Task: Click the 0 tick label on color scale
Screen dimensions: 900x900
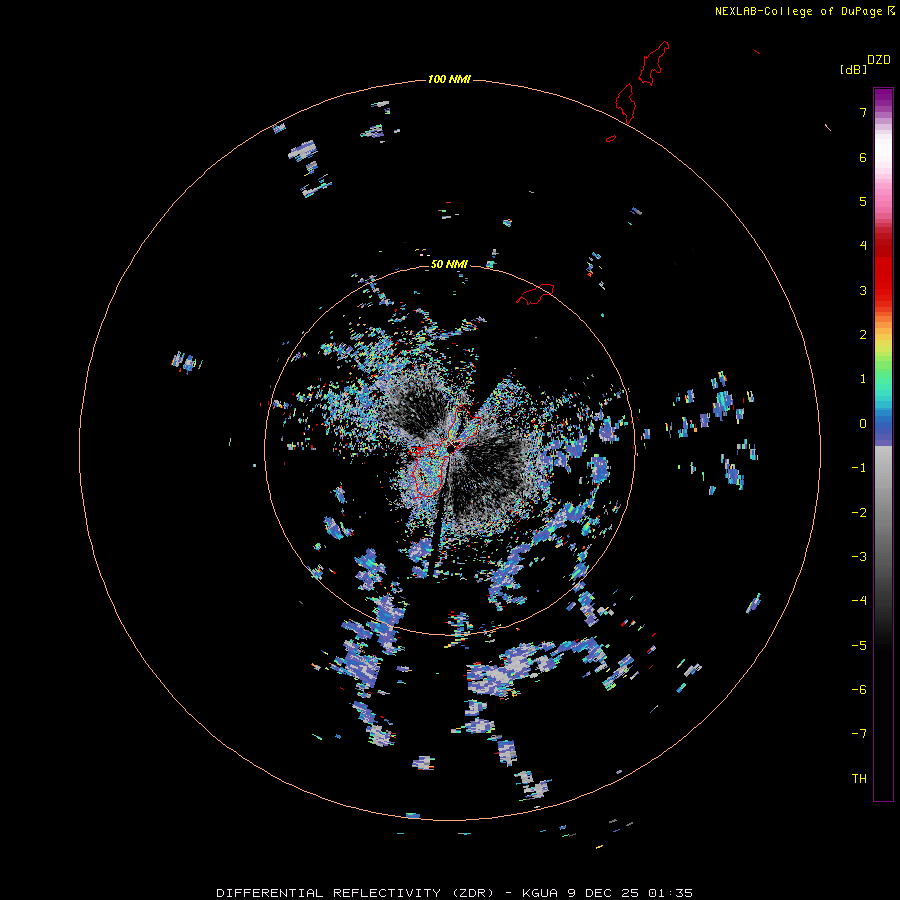Action: 863,424
